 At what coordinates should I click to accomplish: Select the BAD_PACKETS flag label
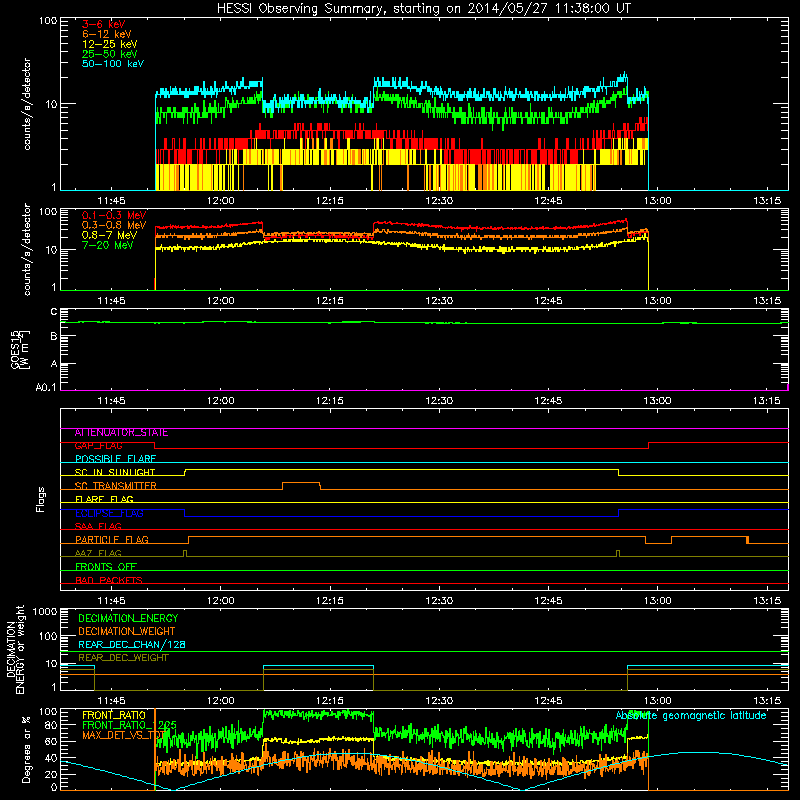109,581
